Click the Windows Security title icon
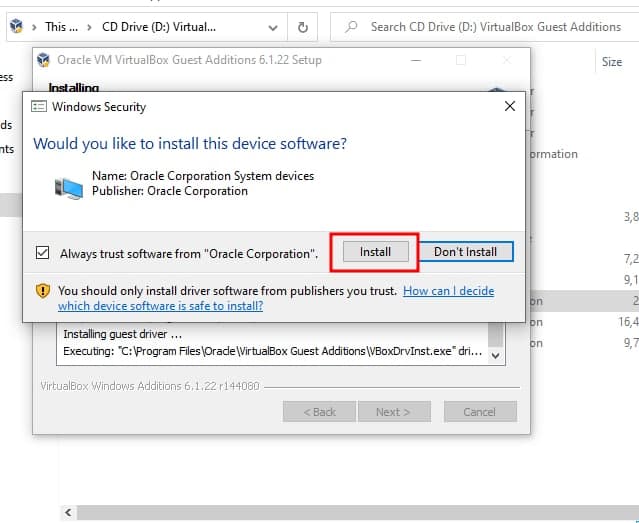The height and width of the screenshot is (523, 639). tap(39, 106)
